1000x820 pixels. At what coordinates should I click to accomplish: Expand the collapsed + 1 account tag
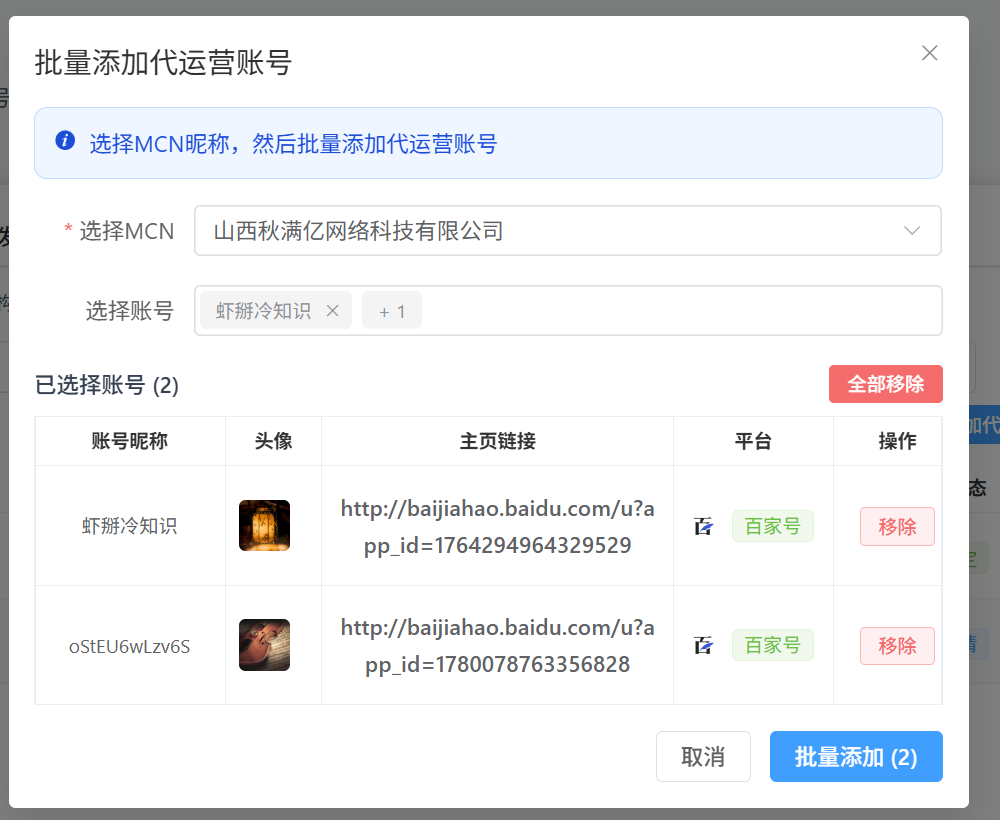pos(392,311)
